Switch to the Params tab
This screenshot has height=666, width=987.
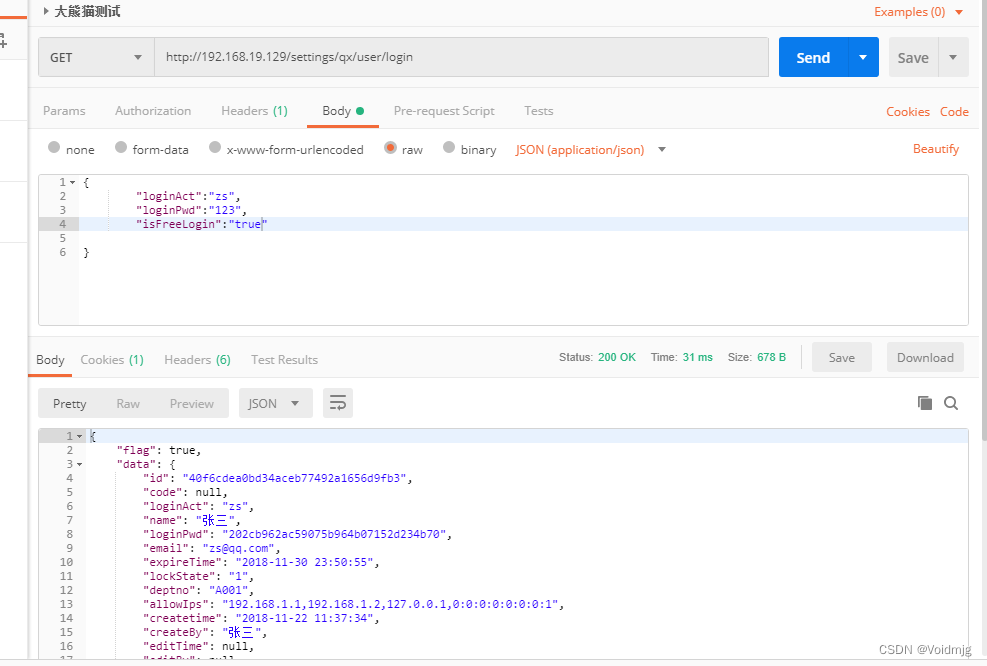64,111
